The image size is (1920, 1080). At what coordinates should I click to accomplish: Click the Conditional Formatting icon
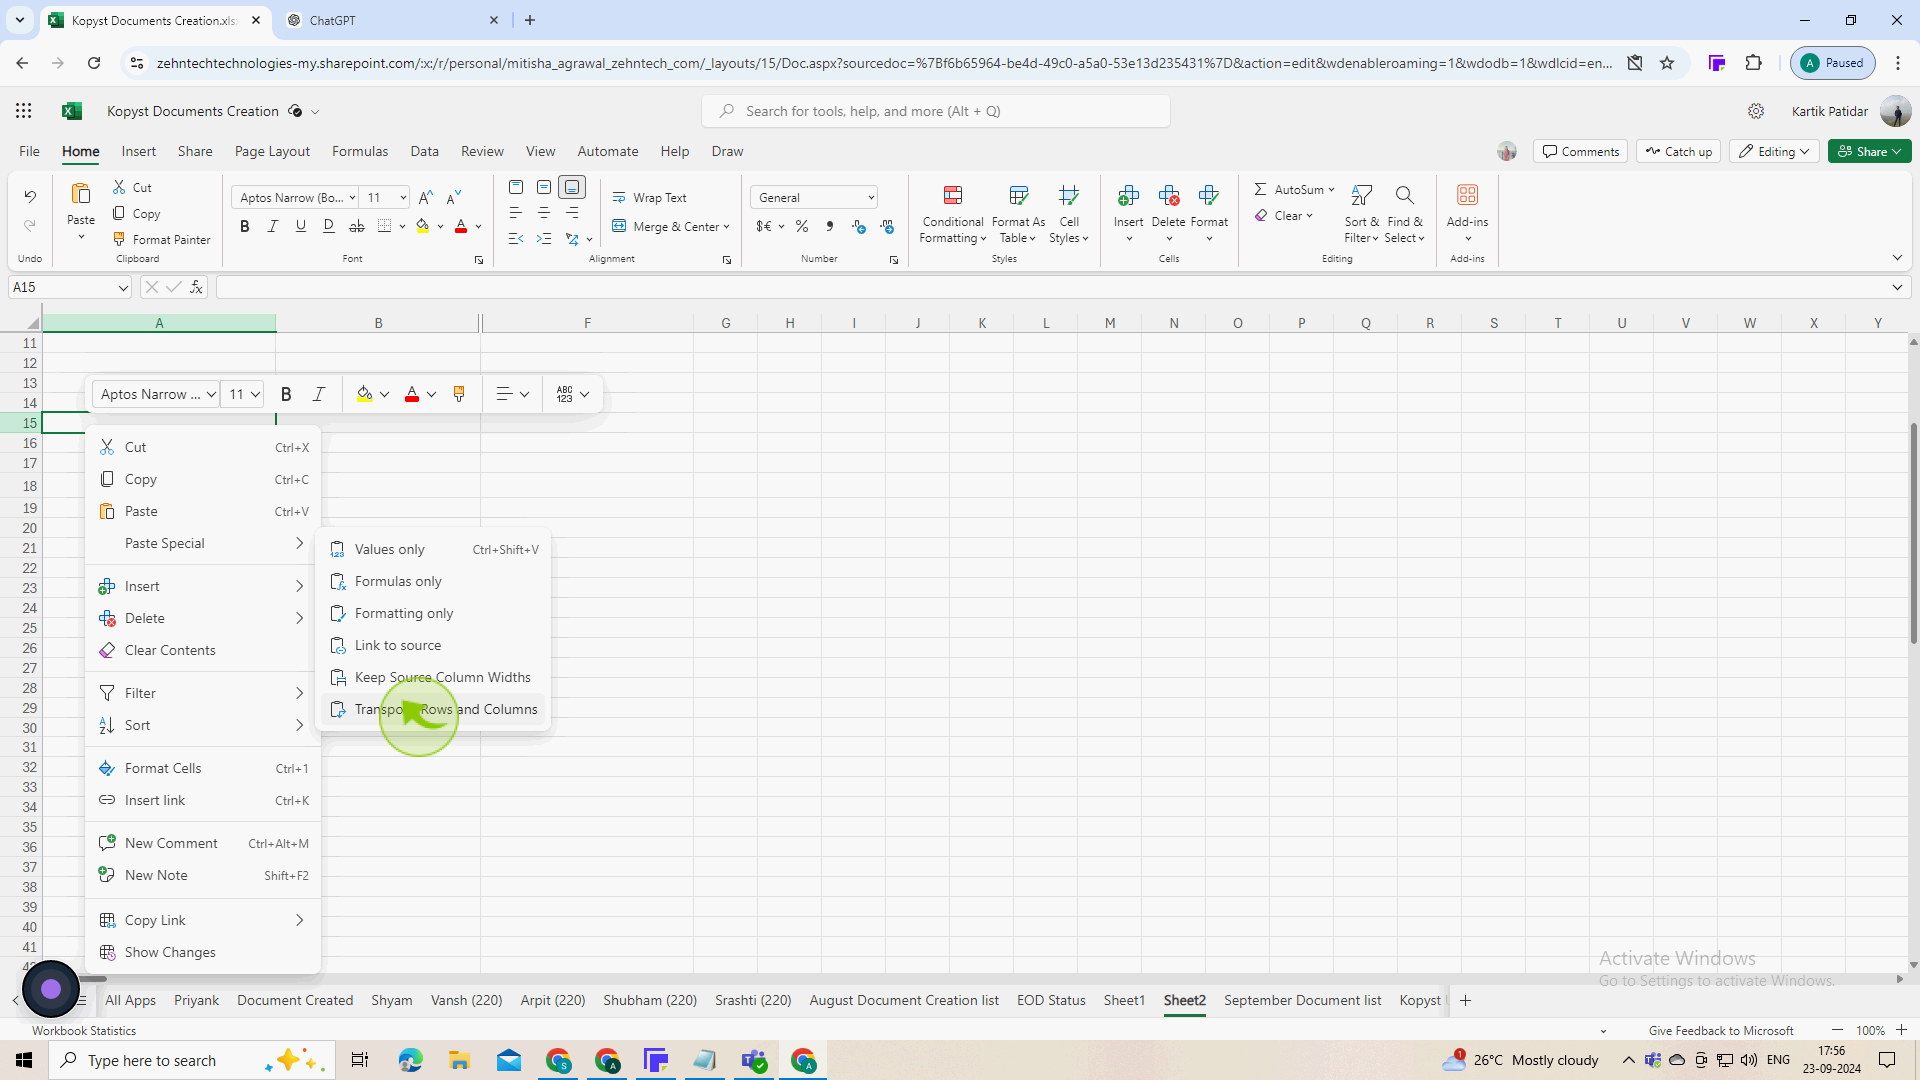click(x=953, y=195)
